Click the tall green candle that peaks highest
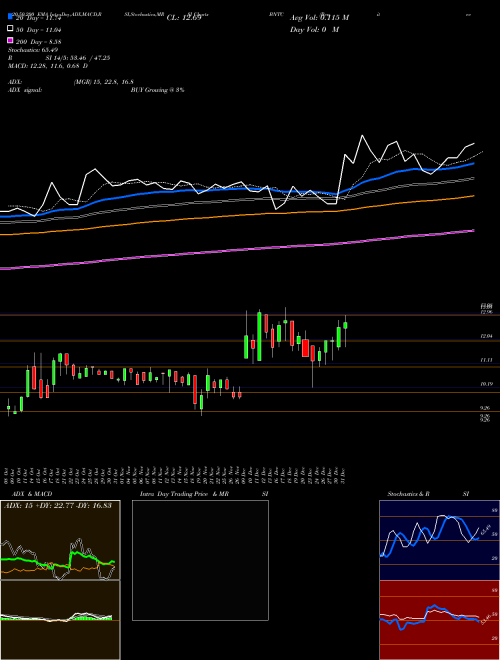500x660 pixels. tap(259, 336)
